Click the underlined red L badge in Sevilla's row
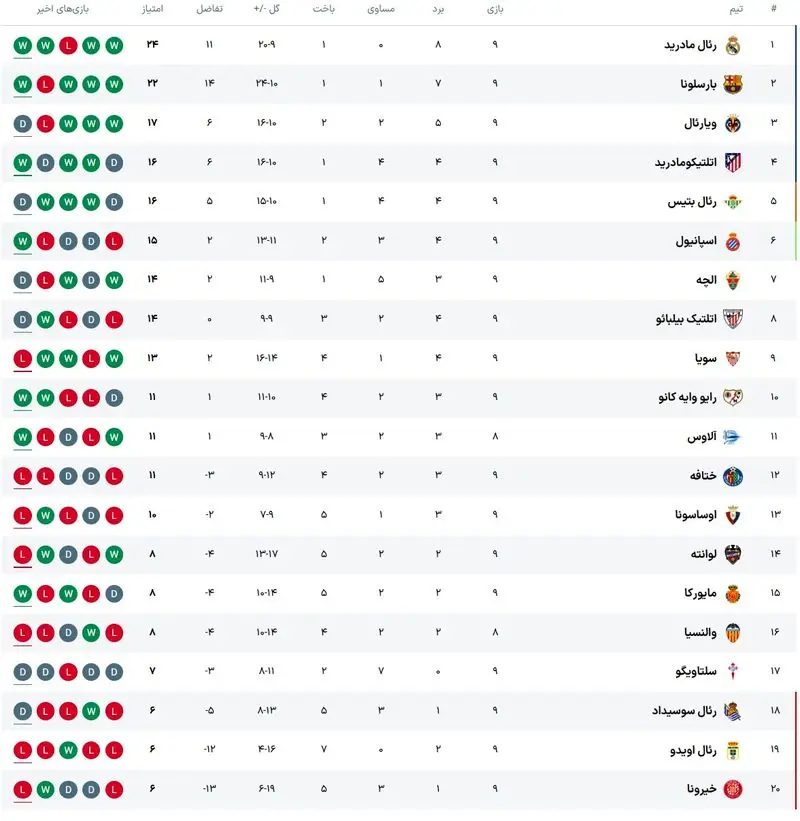The image size is (800, 821). [x=23, y=358]
